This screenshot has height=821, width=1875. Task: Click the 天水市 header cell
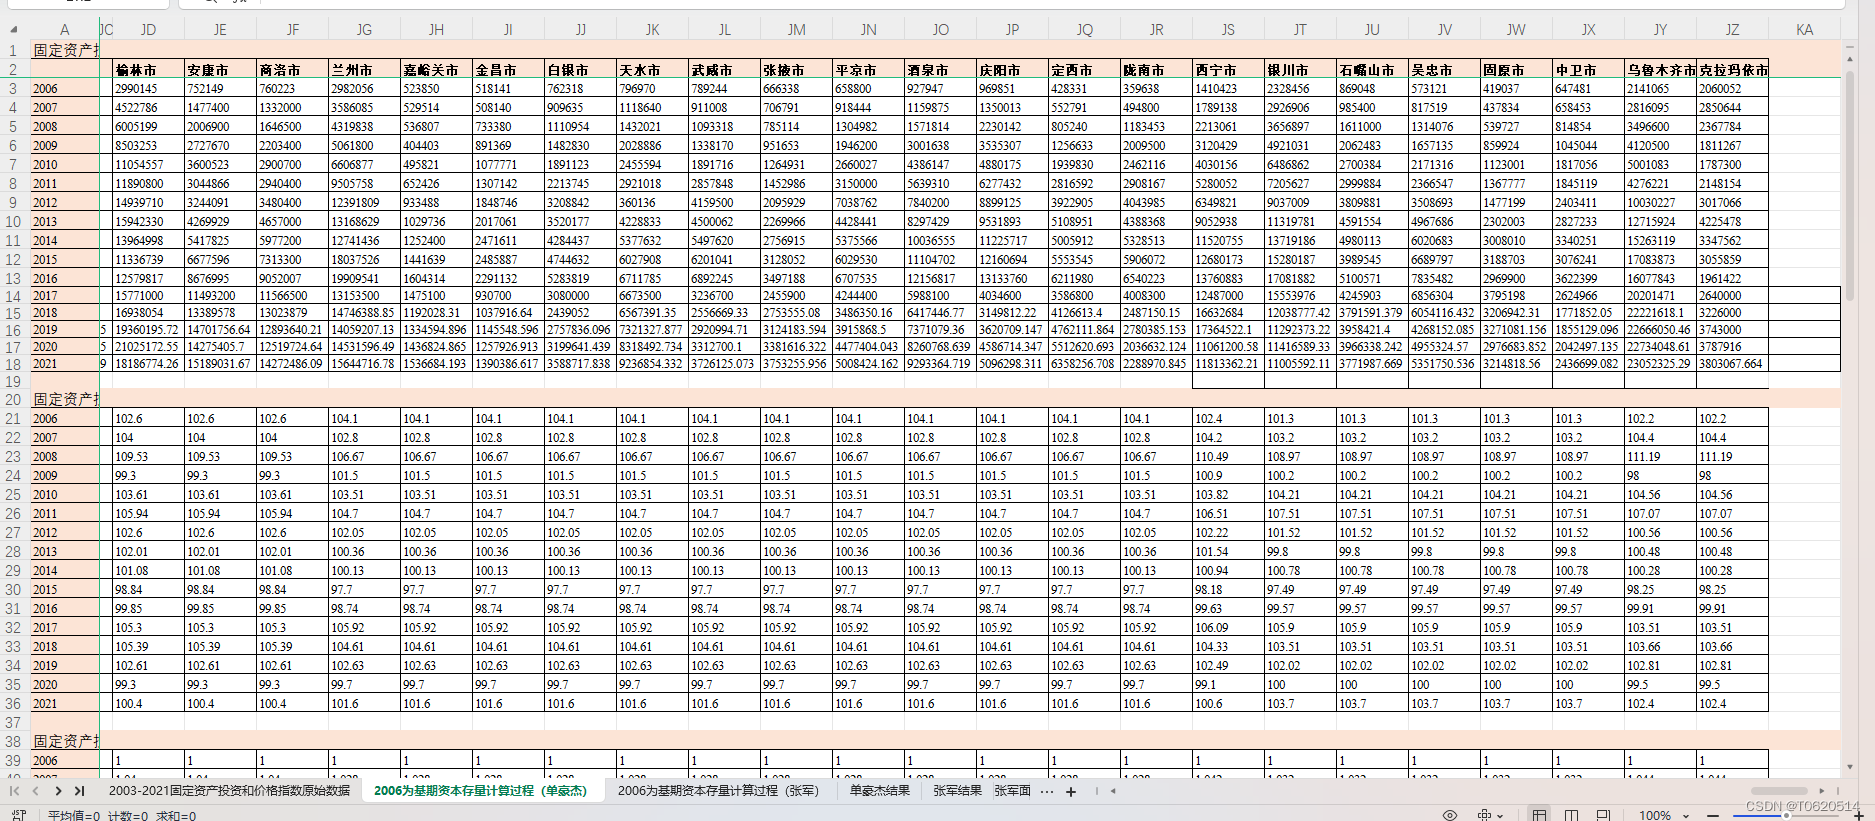click(x=652, y=70)
